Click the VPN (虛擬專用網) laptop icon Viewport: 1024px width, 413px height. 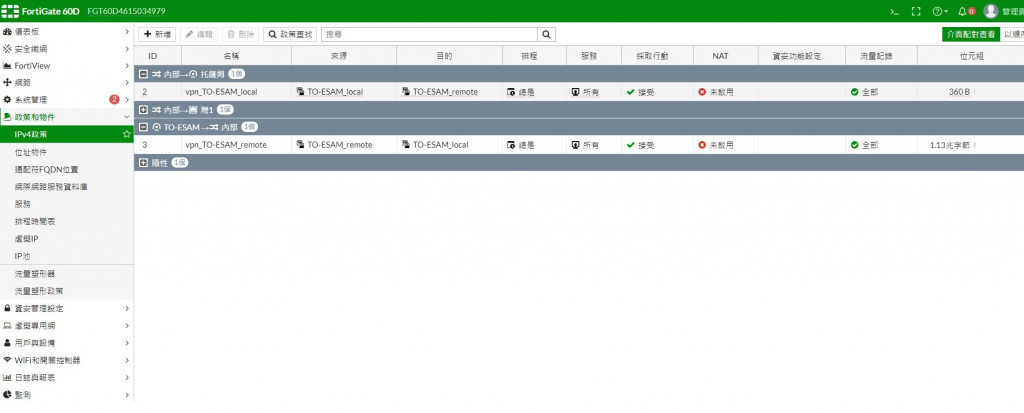coord(7,325)
